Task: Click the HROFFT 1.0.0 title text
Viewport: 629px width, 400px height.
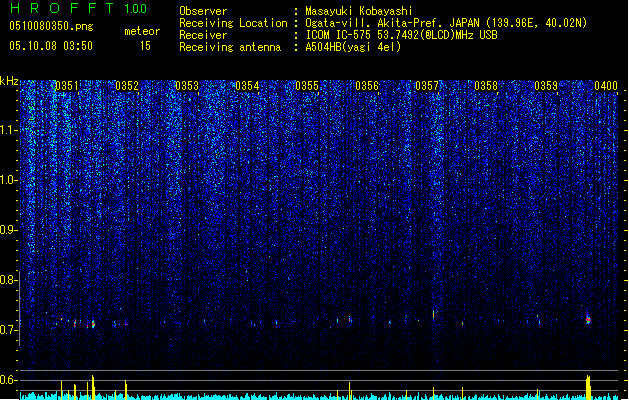Action: [79, 8]
